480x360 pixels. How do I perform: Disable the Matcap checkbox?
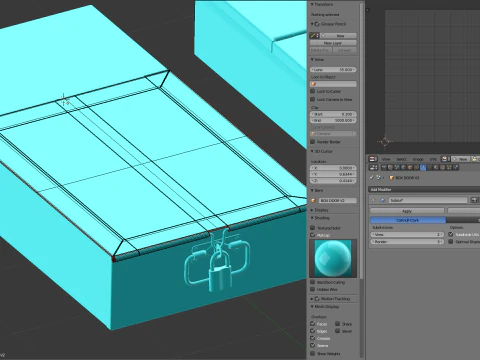(x=313, y=235)
